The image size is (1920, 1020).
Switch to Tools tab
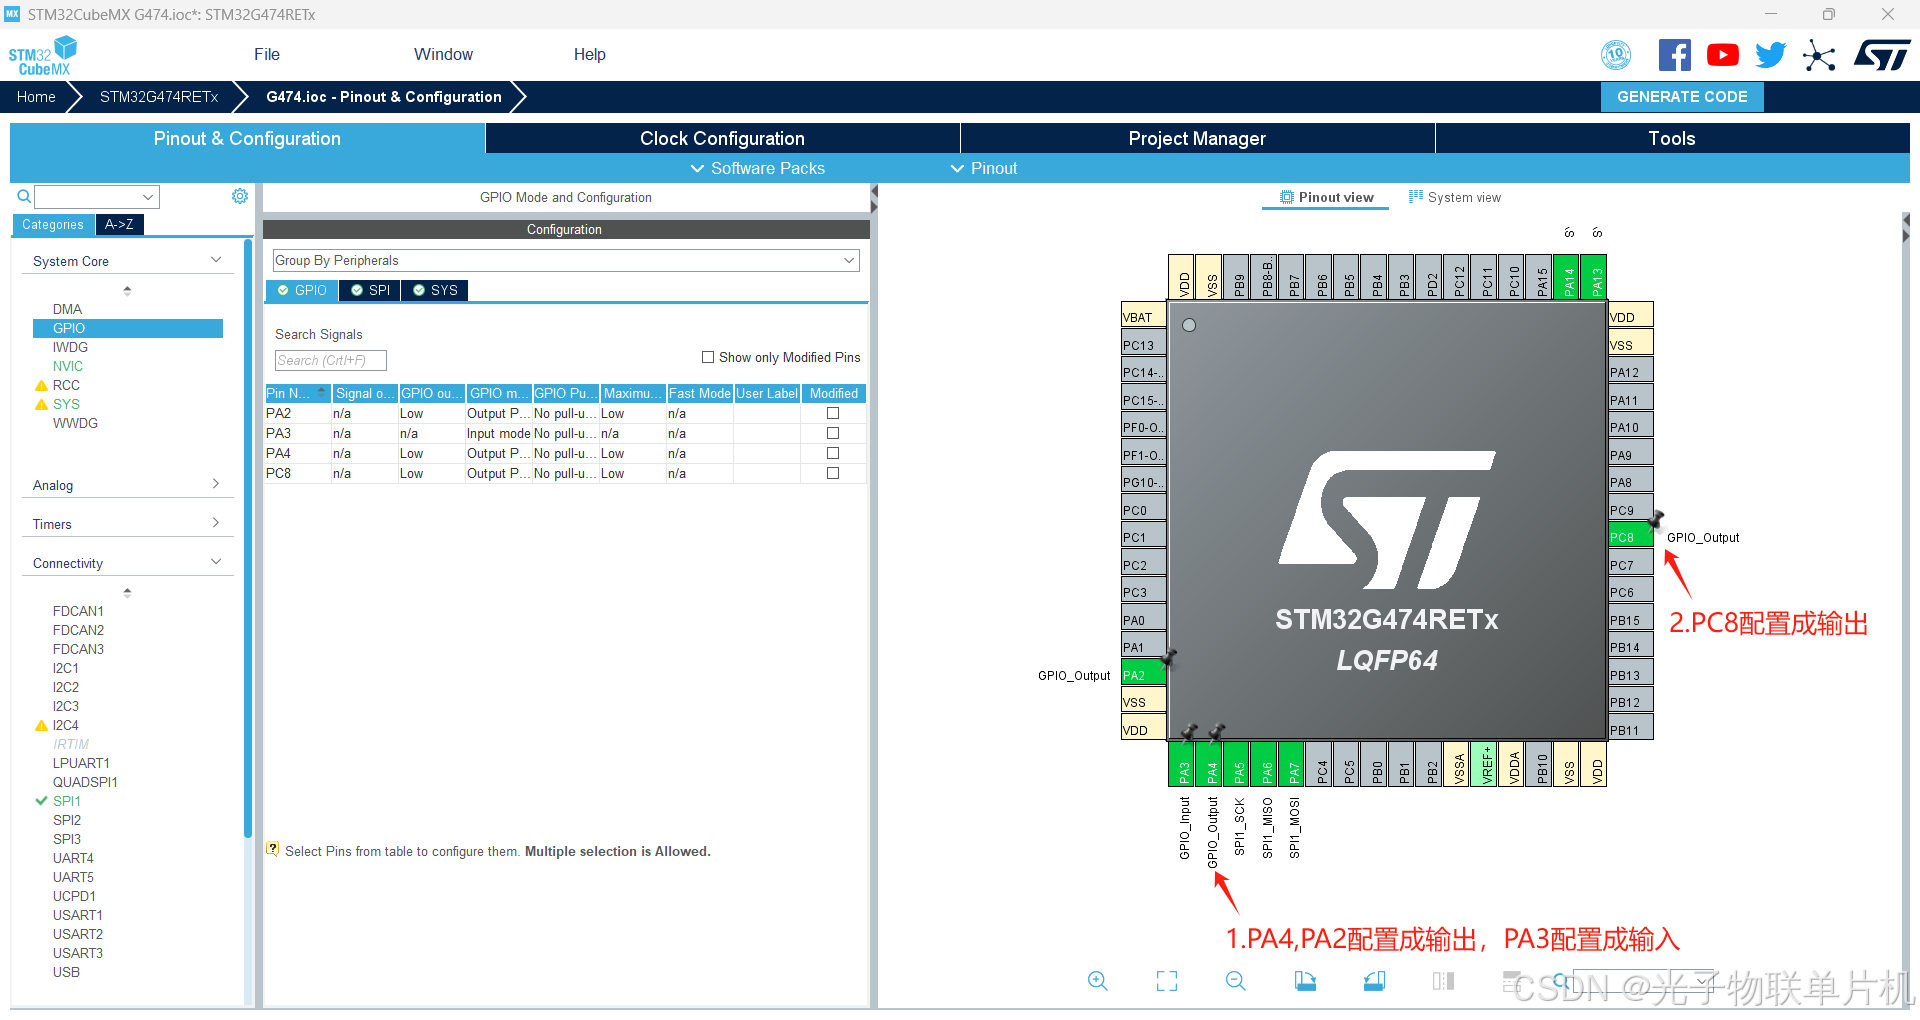tap(1672, 138)
